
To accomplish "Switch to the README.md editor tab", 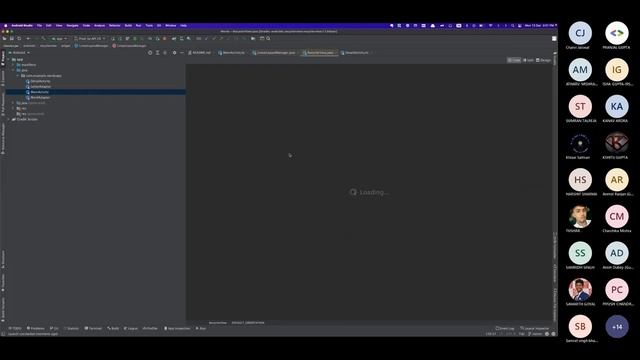I will tap(200, 53).
